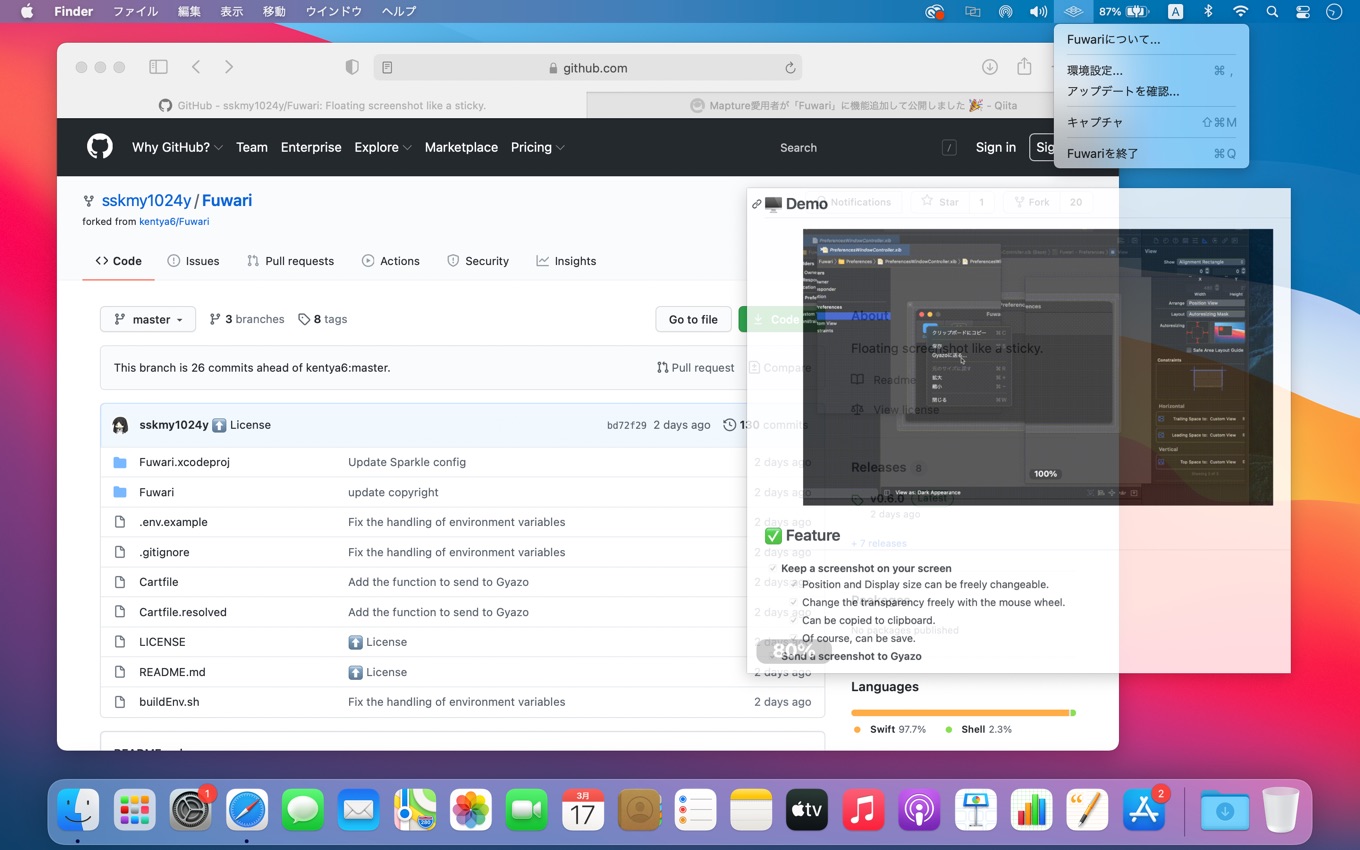Open the Downloads folder in the Dock
This screenshot has height=850, width=1360.
tap(1225, 809)
